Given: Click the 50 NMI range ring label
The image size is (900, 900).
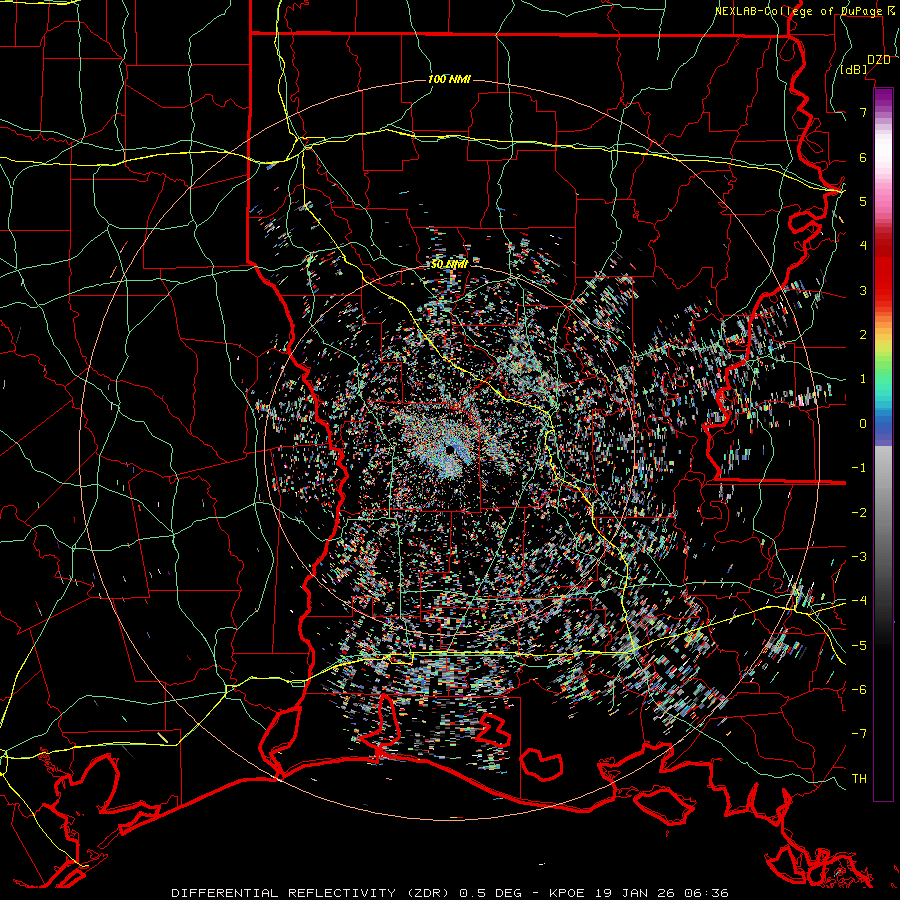Looking at the screenshot, I should click(x=449, y=264).
